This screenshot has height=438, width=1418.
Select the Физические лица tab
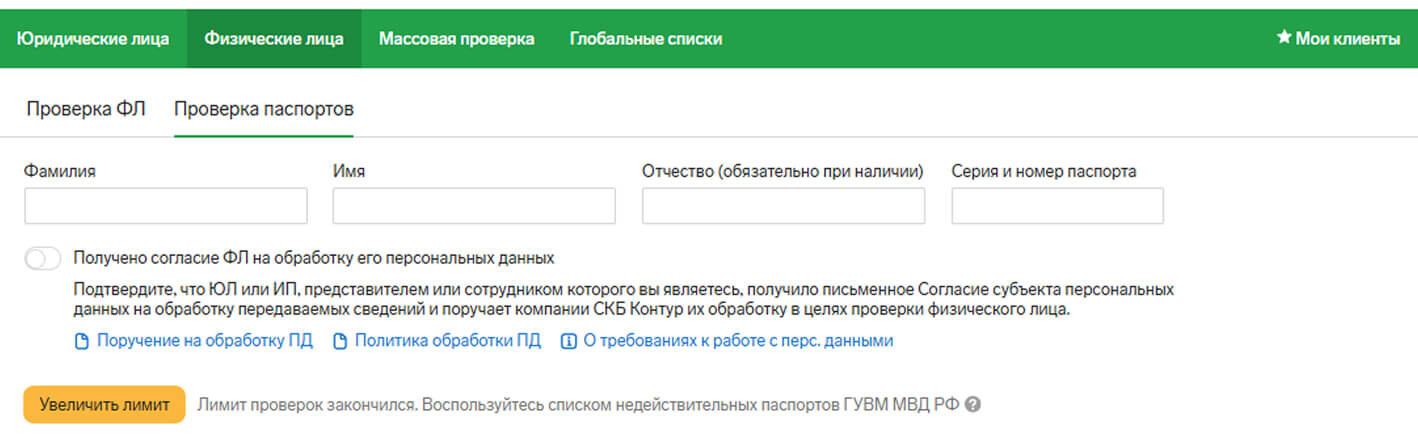274,39
